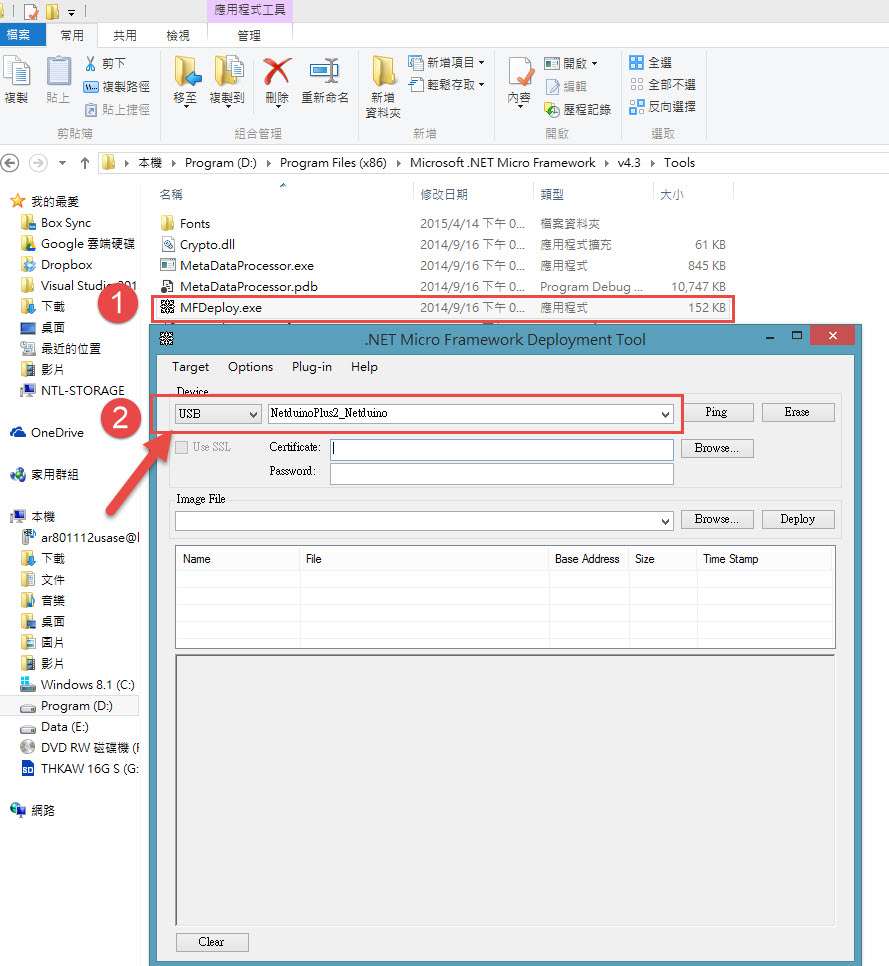This screenshot has height=966, width=889.
Task: Click Paste shortcut (貼上捷徑) in ribbon
Action: pos(116,110)
